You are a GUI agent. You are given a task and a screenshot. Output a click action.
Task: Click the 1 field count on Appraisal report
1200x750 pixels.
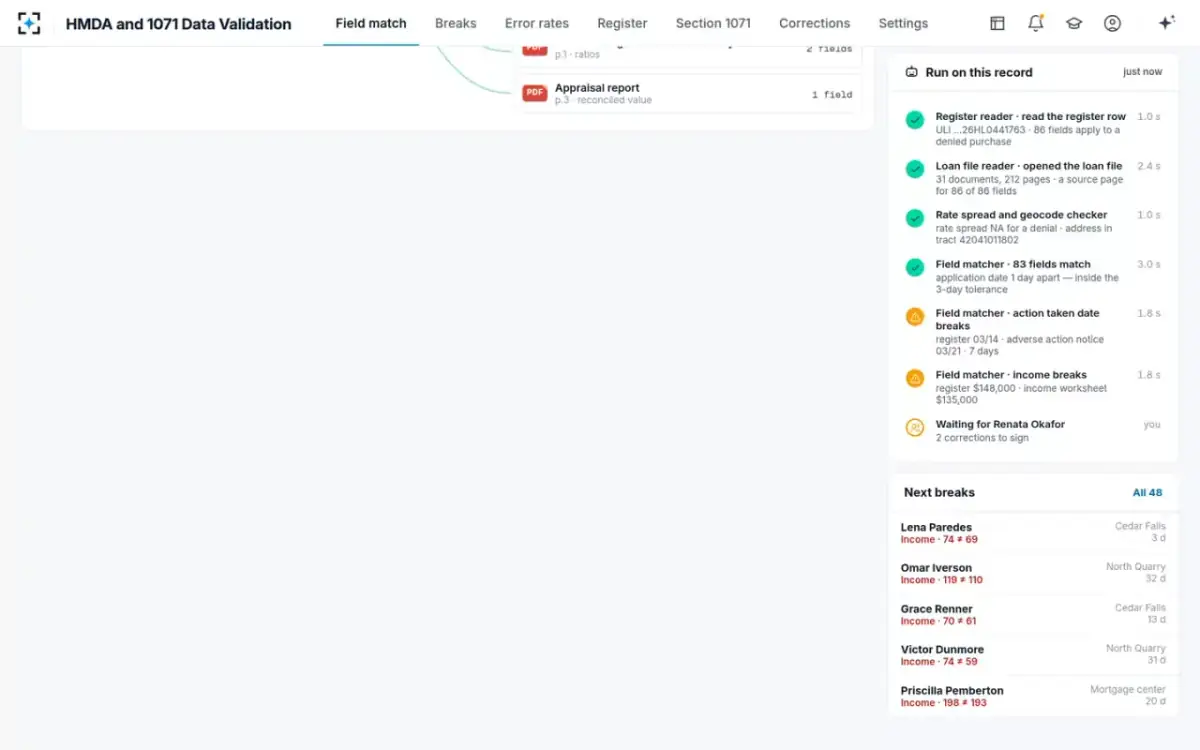(832, 95)
